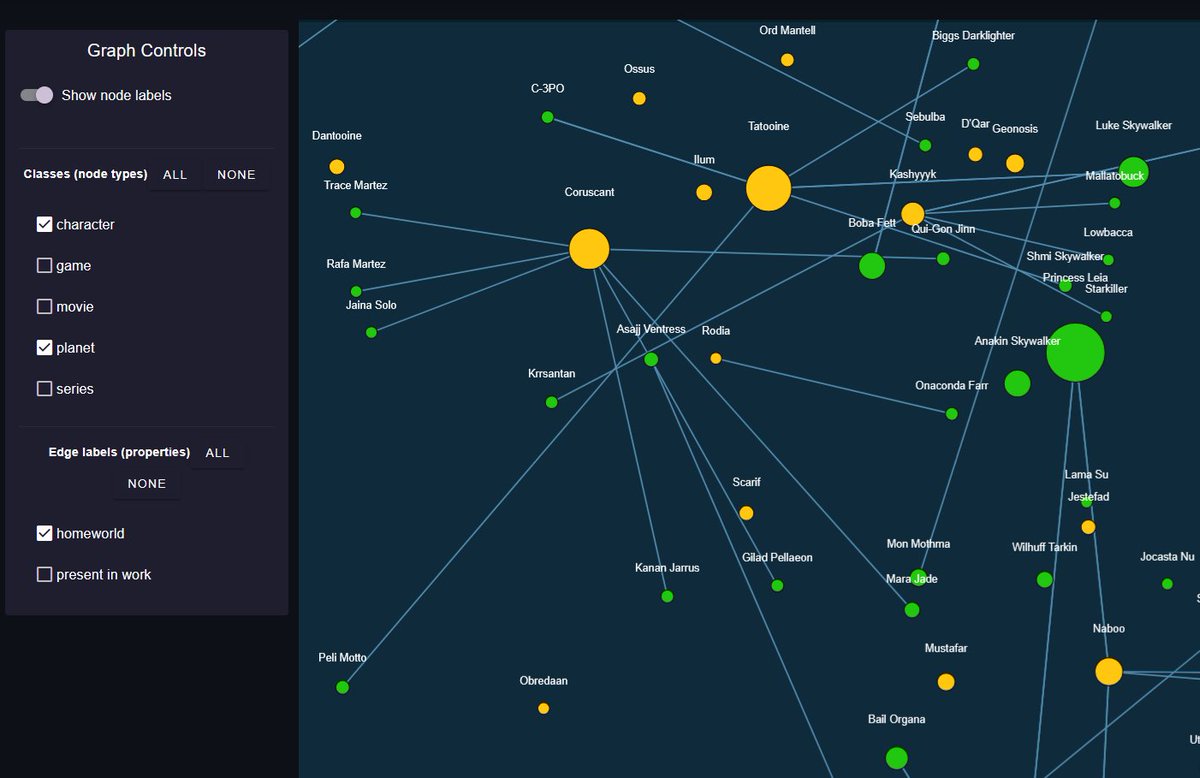Select the D'Qar planet node
The image size is (1200, 778).
click(x=975, y=154)
